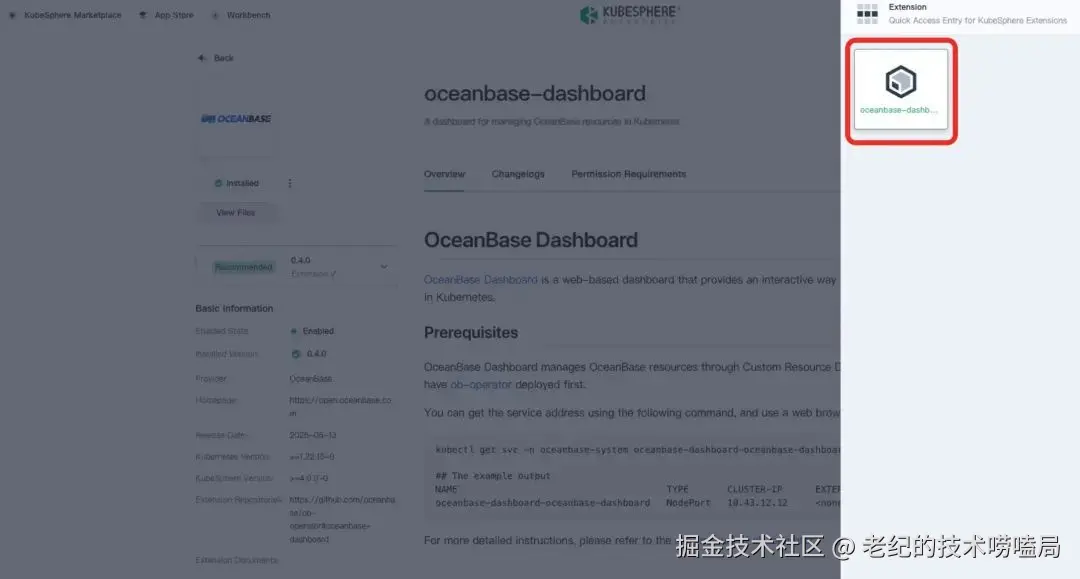This screenshot has height=579, width=1080.
Task: Click the View Files button
Action: click(236, 213)
